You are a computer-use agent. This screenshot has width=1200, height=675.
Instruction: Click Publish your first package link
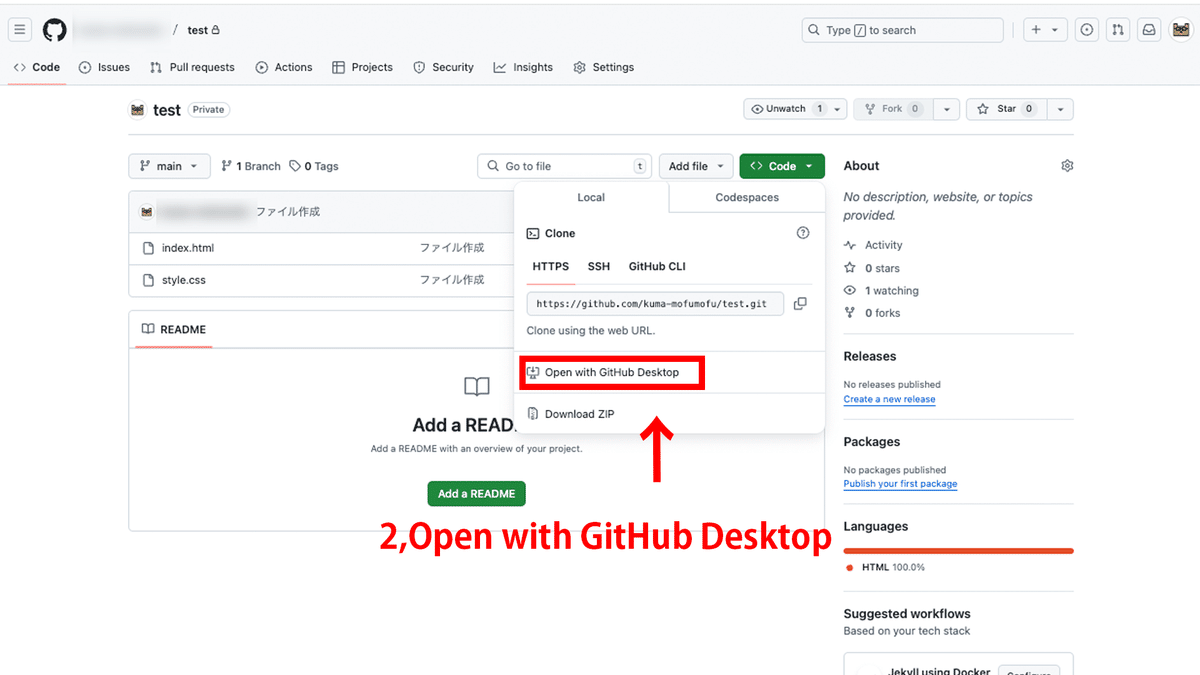tap(900, 484)
